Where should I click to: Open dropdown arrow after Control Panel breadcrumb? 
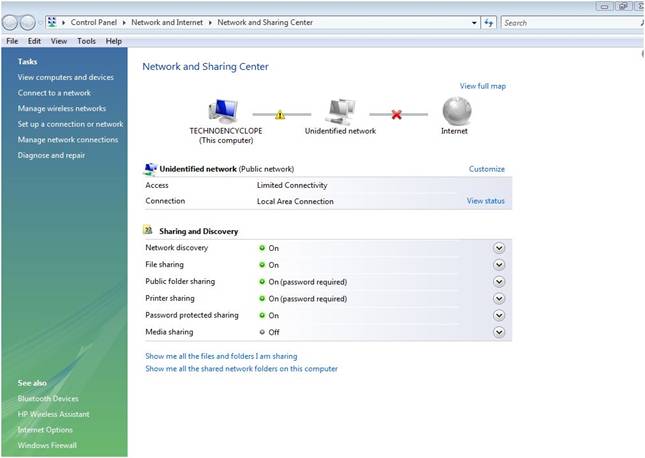click(x=124, y=23)
